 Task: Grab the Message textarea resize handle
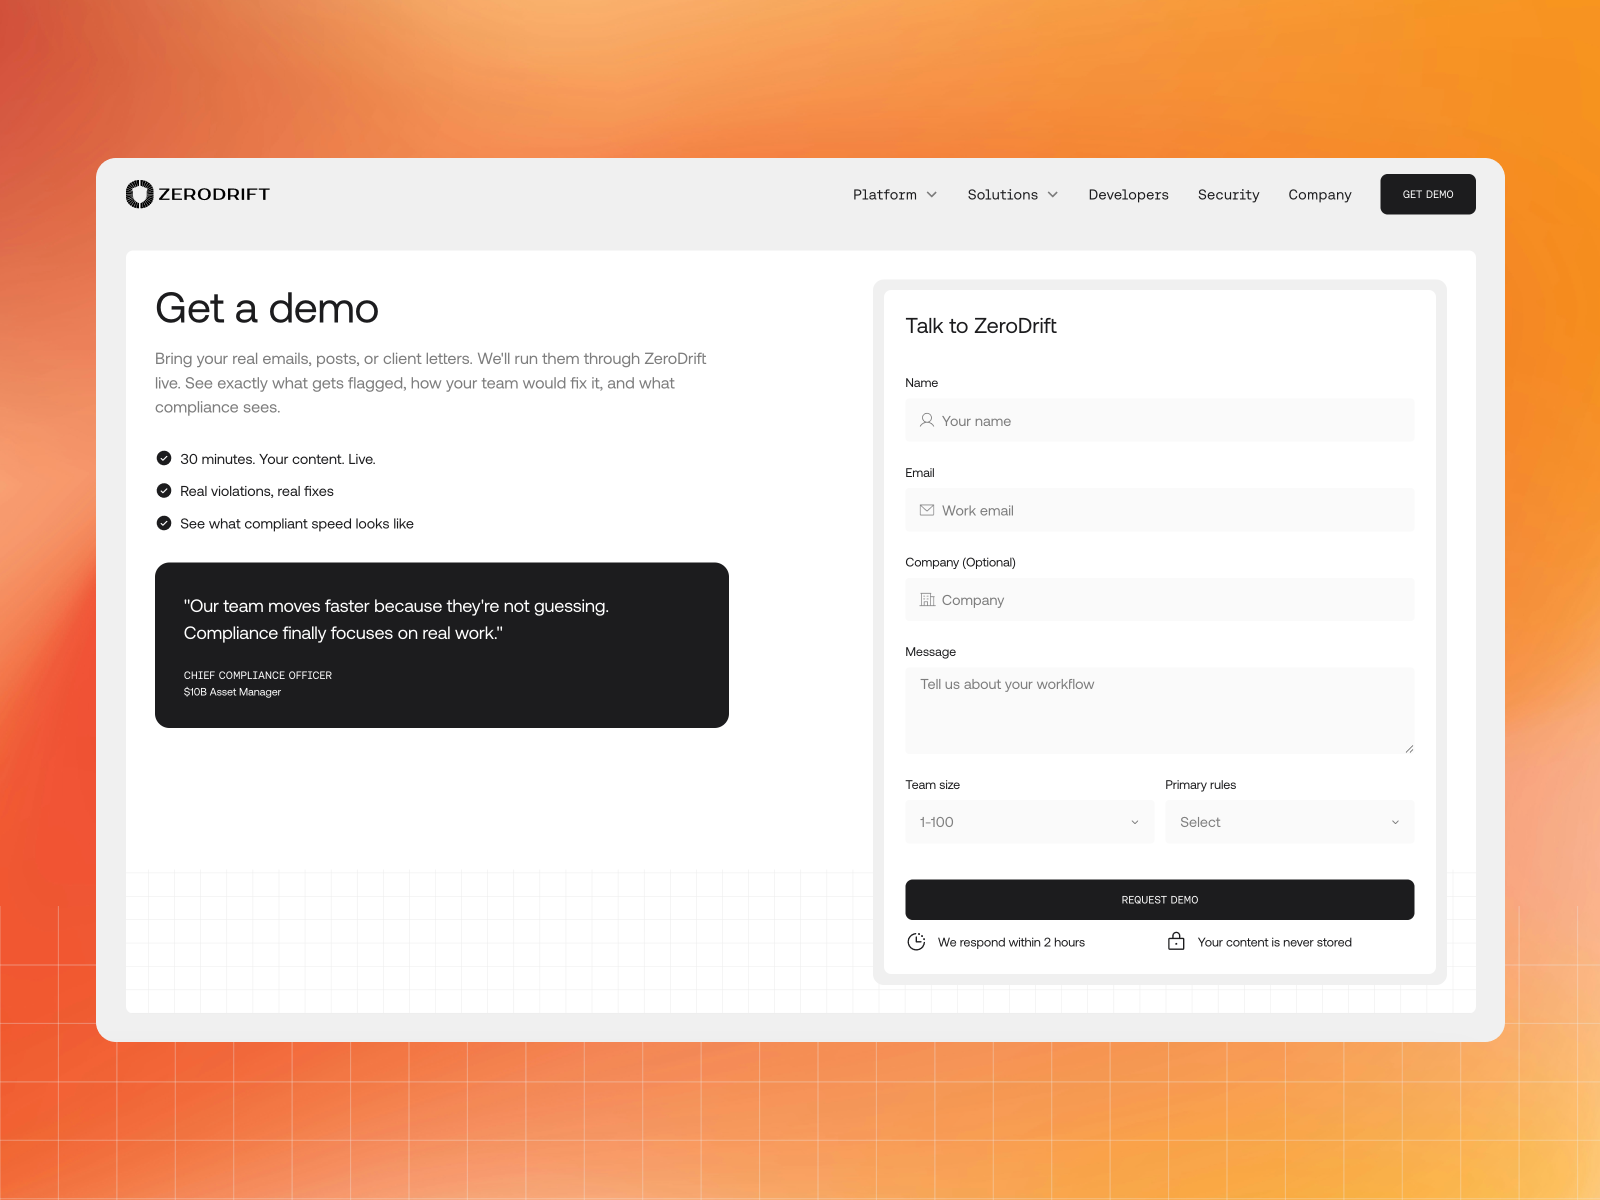coord(1409,749)
